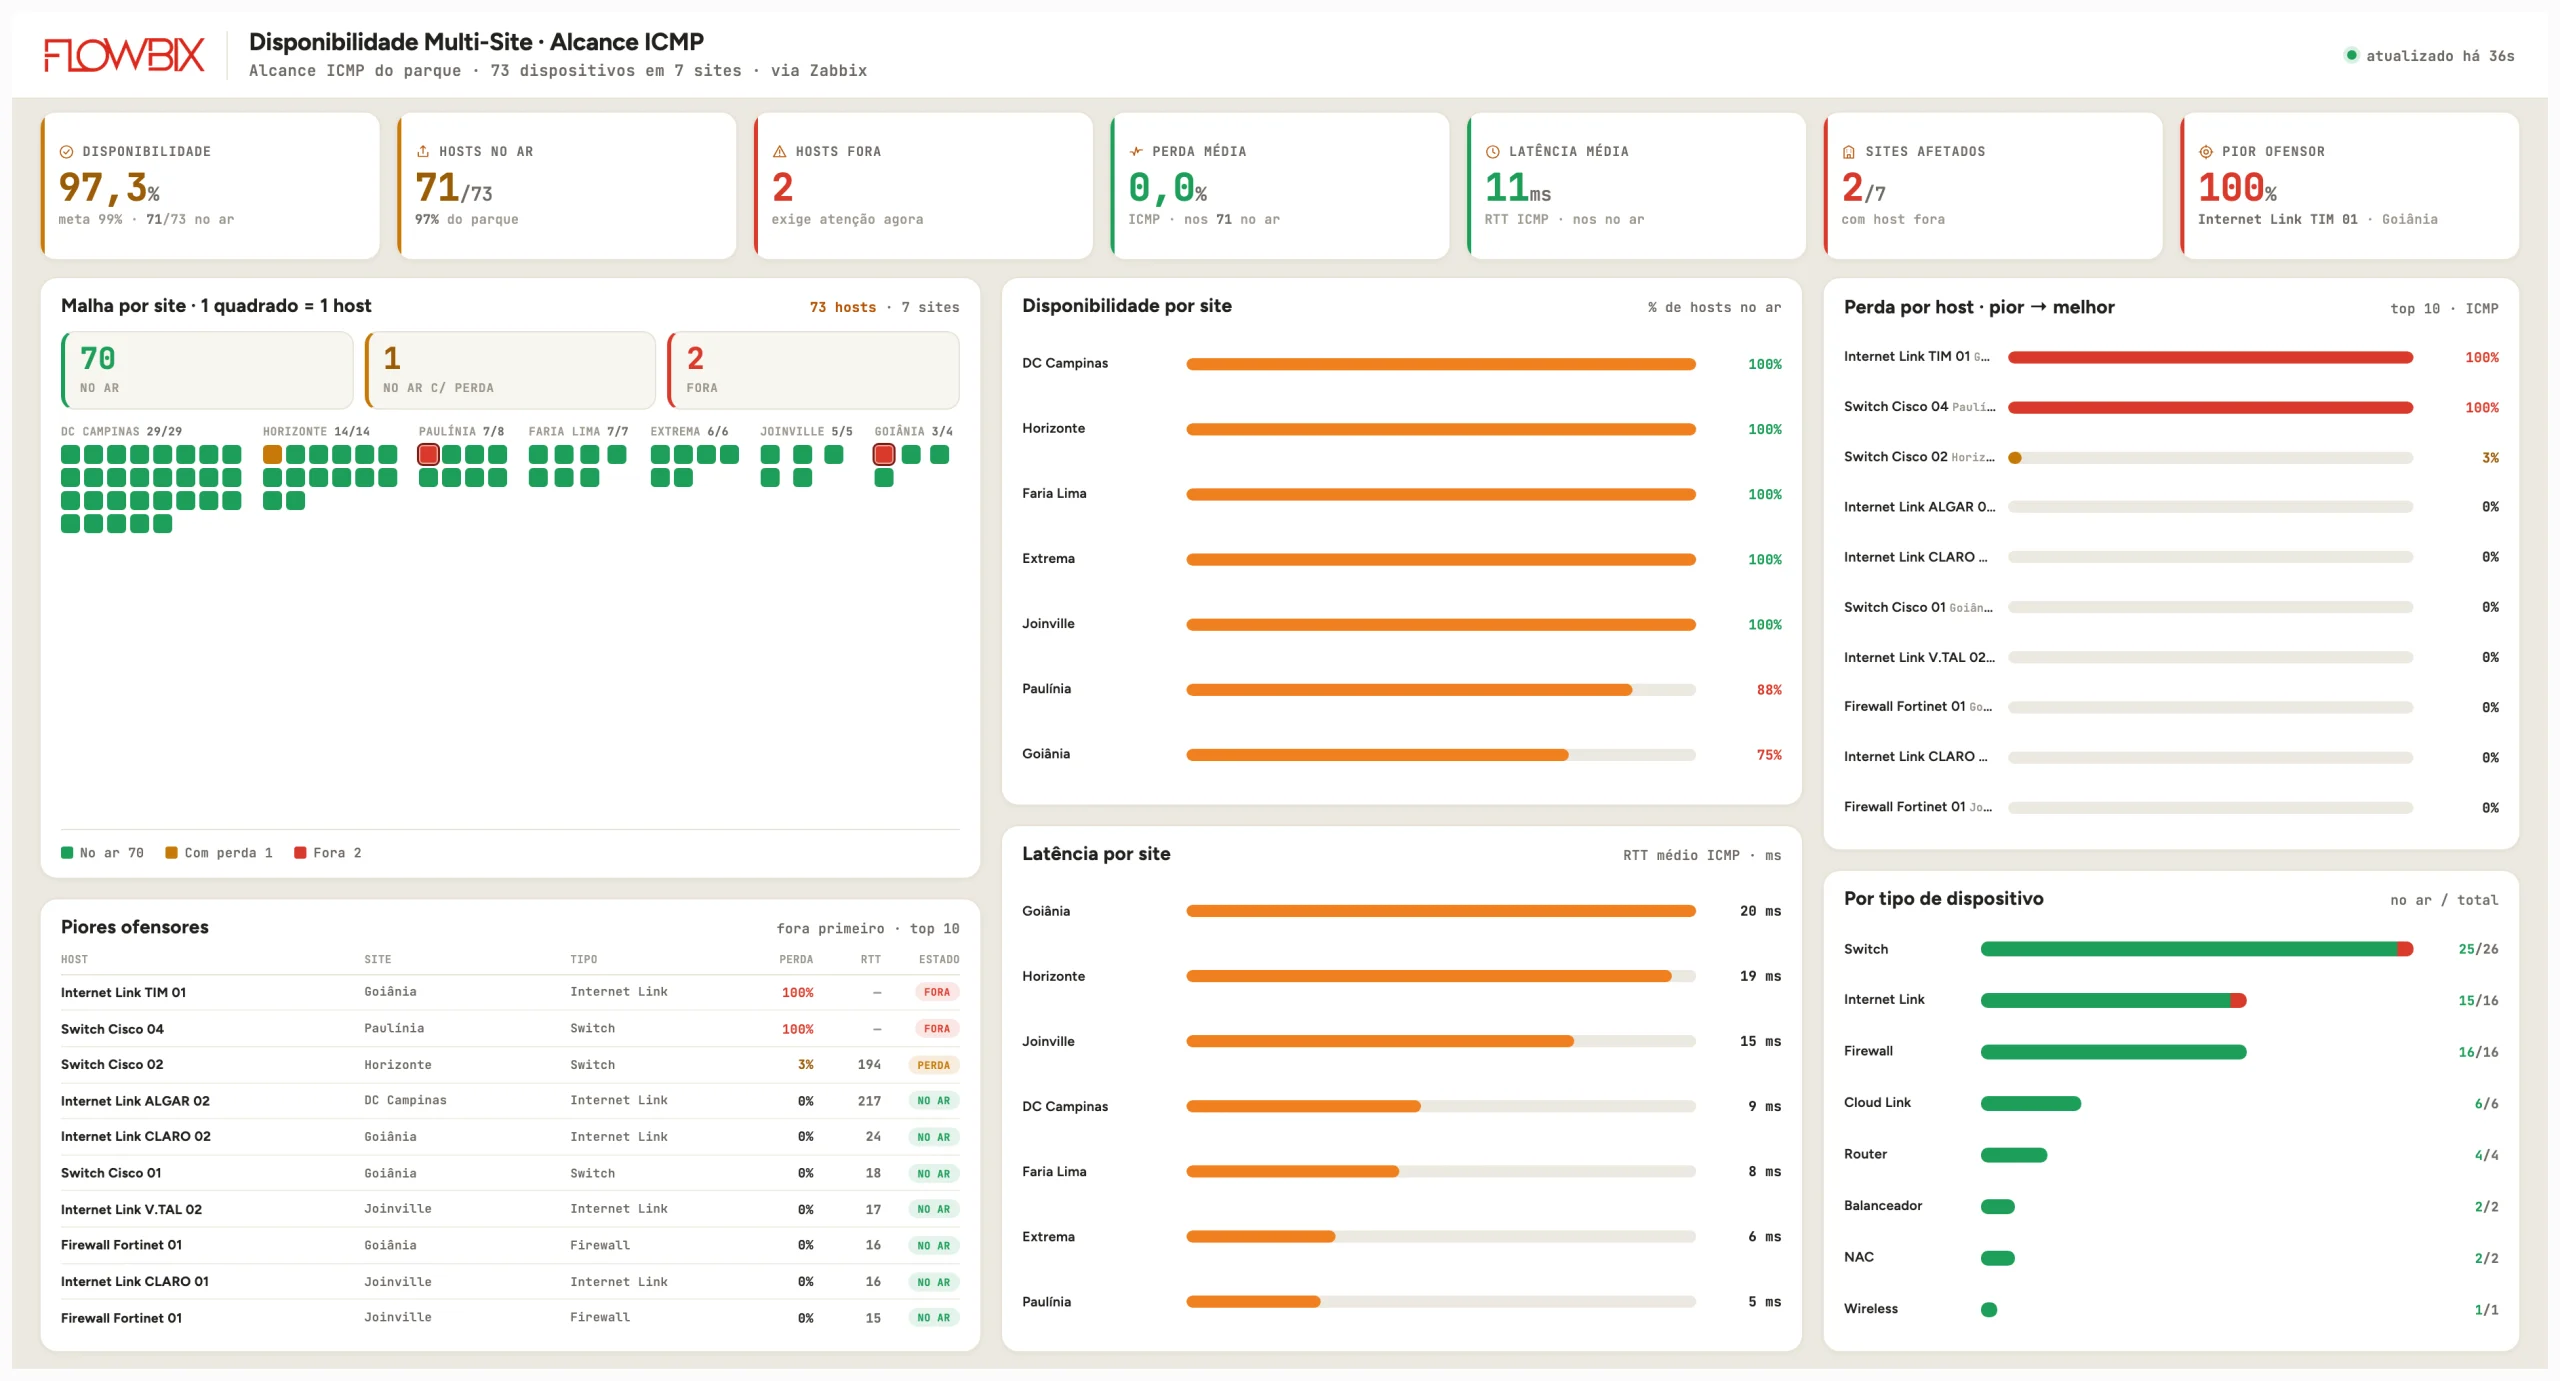Viewport: 2560px width, 1381px height.
Task: Click the DC CAMPINAS 29/29 site label
Action: tap(121, 431)
